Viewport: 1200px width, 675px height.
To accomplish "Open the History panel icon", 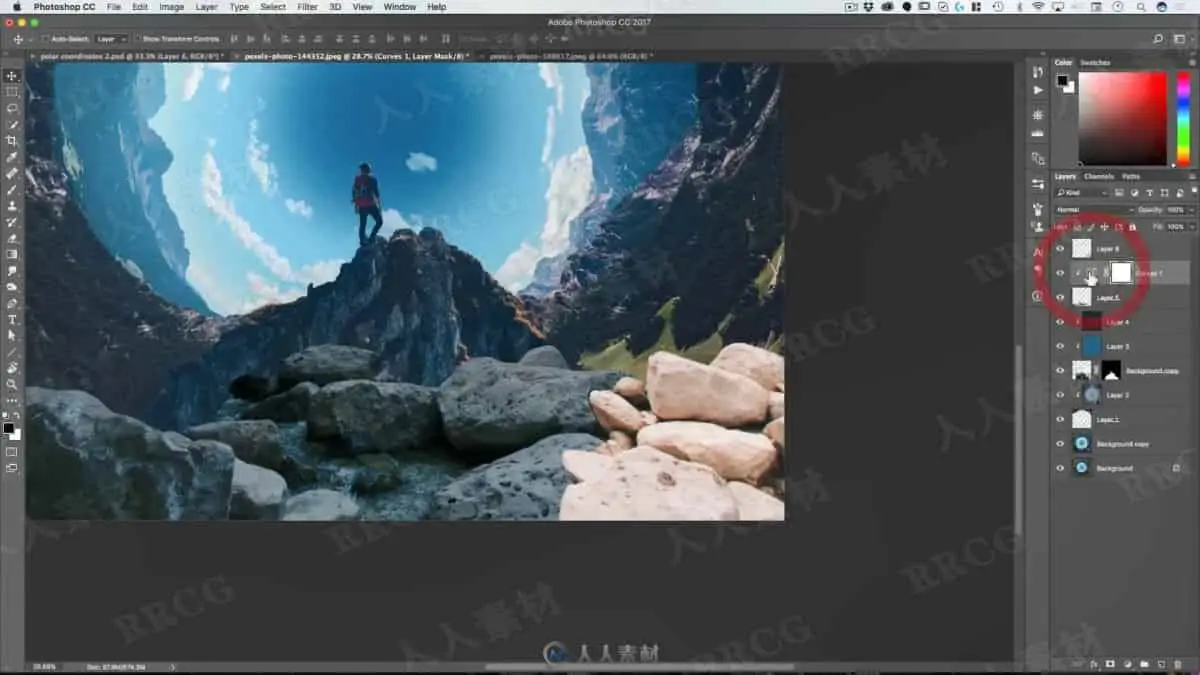I will coord(1037,73).
